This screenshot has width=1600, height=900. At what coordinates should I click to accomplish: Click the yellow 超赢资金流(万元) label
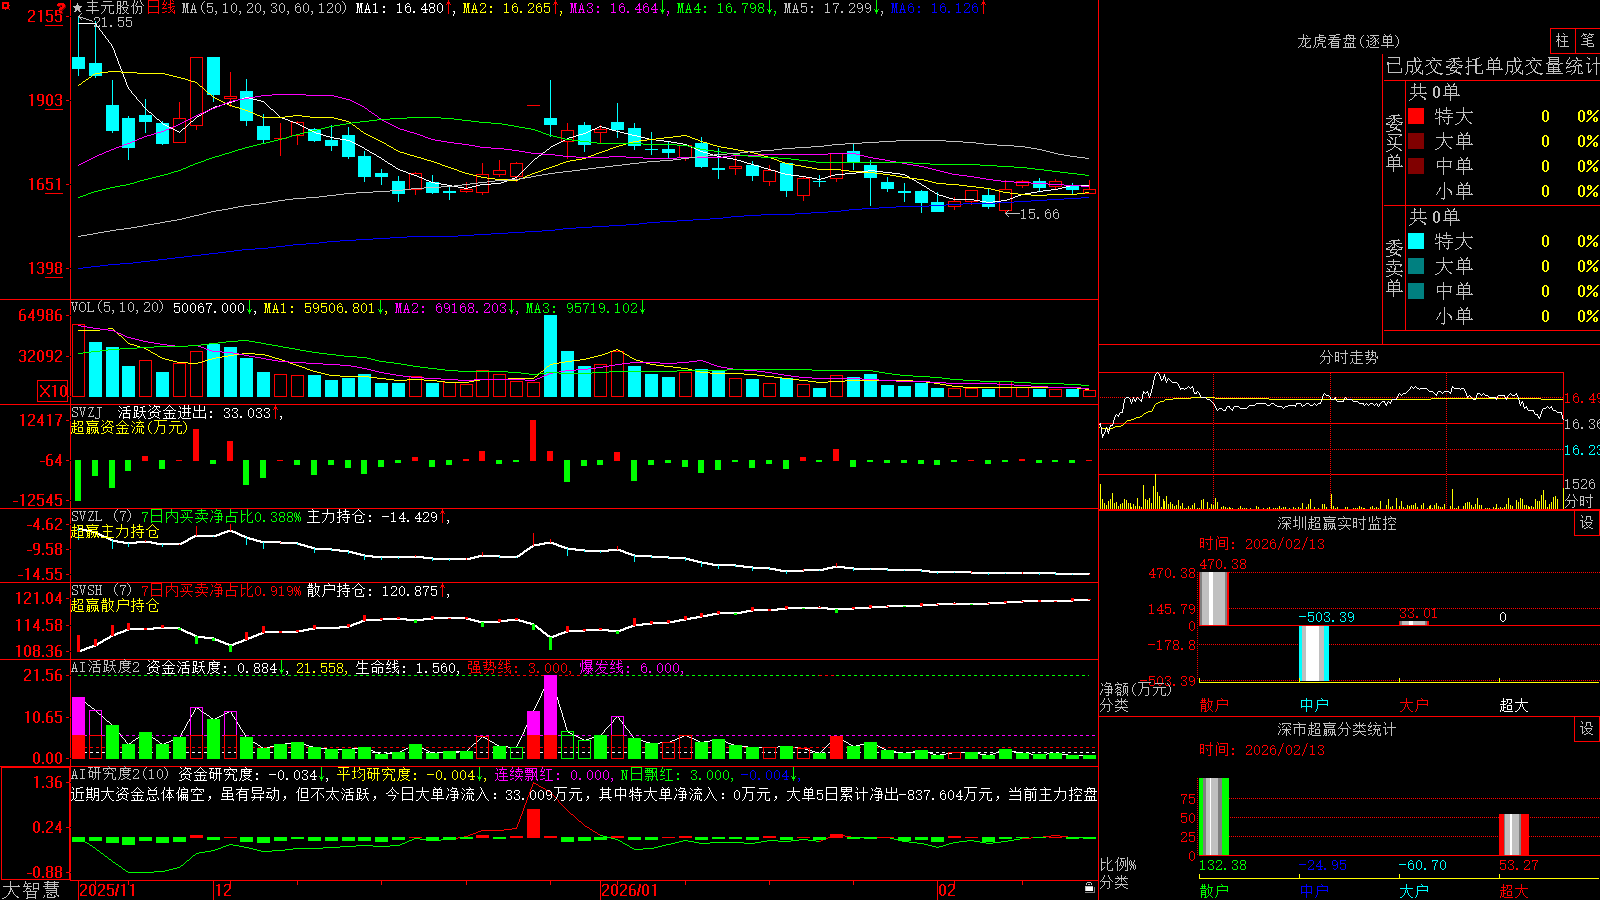click(x=129, y=427)
